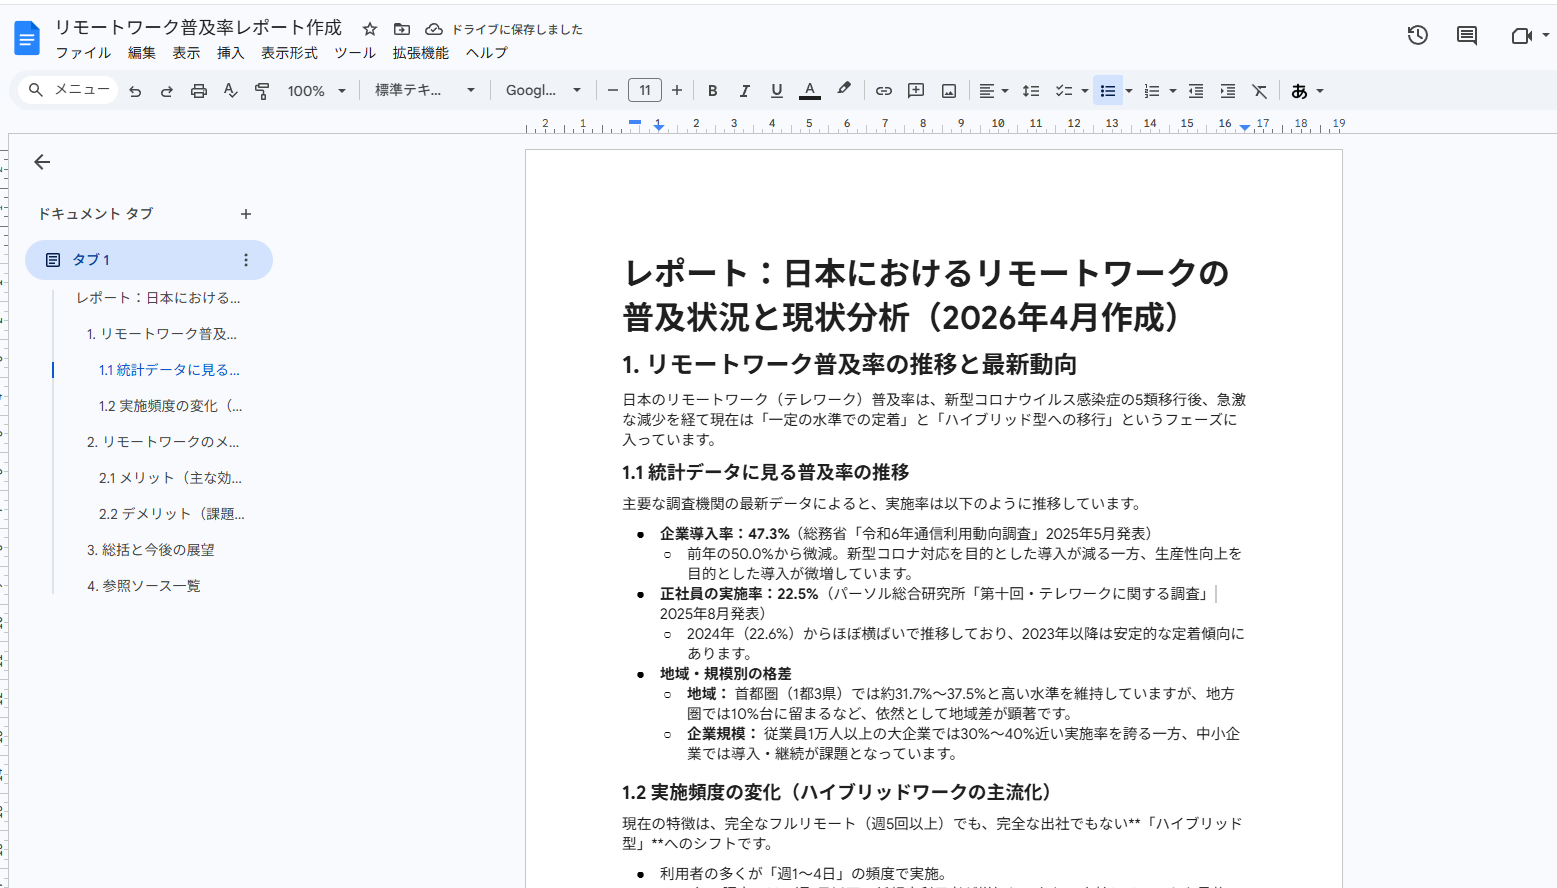Open the 表示形式 menu
Screen dimensions: 1557x888
[289, 53]
